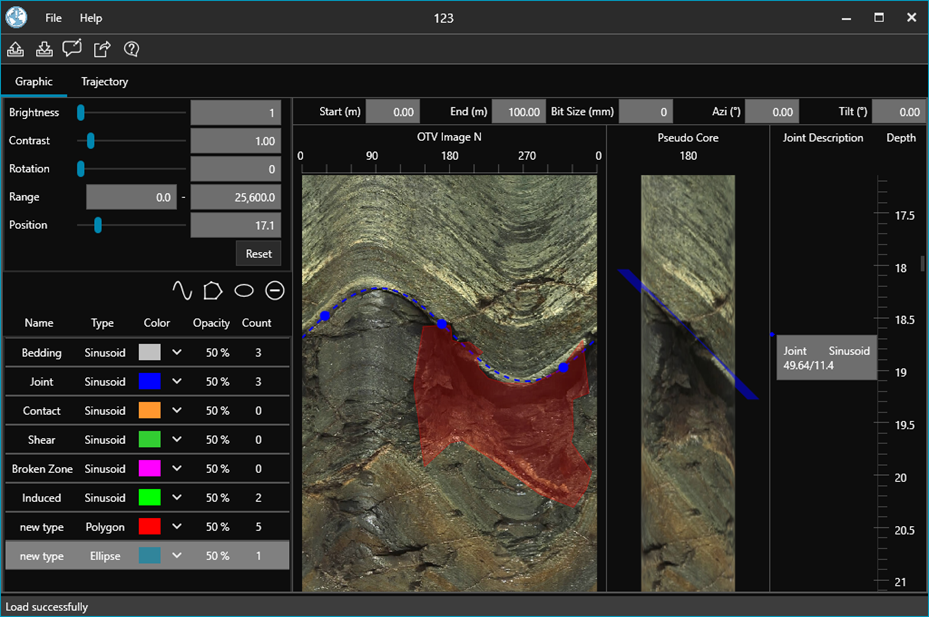Open the Joint color dropdown arrow

coord(177,382)
